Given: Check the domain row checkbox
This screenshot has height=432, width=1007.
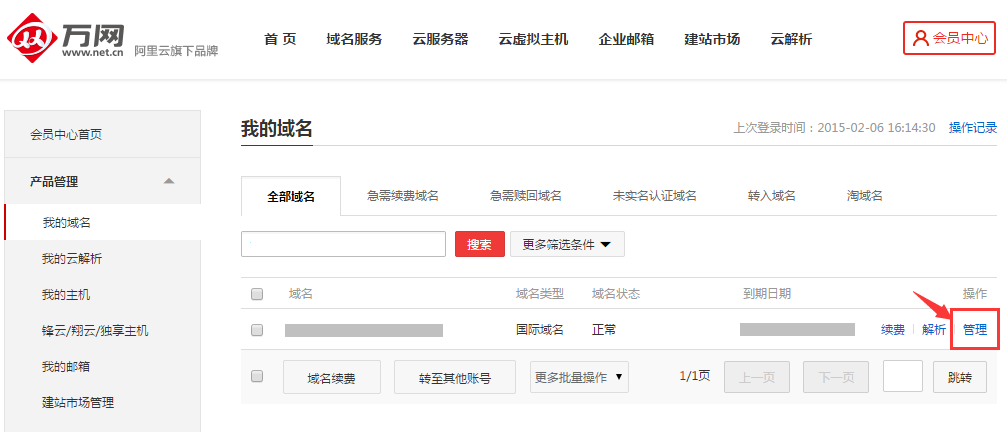Looking at the screenshot, I should [x=257, y=329].
